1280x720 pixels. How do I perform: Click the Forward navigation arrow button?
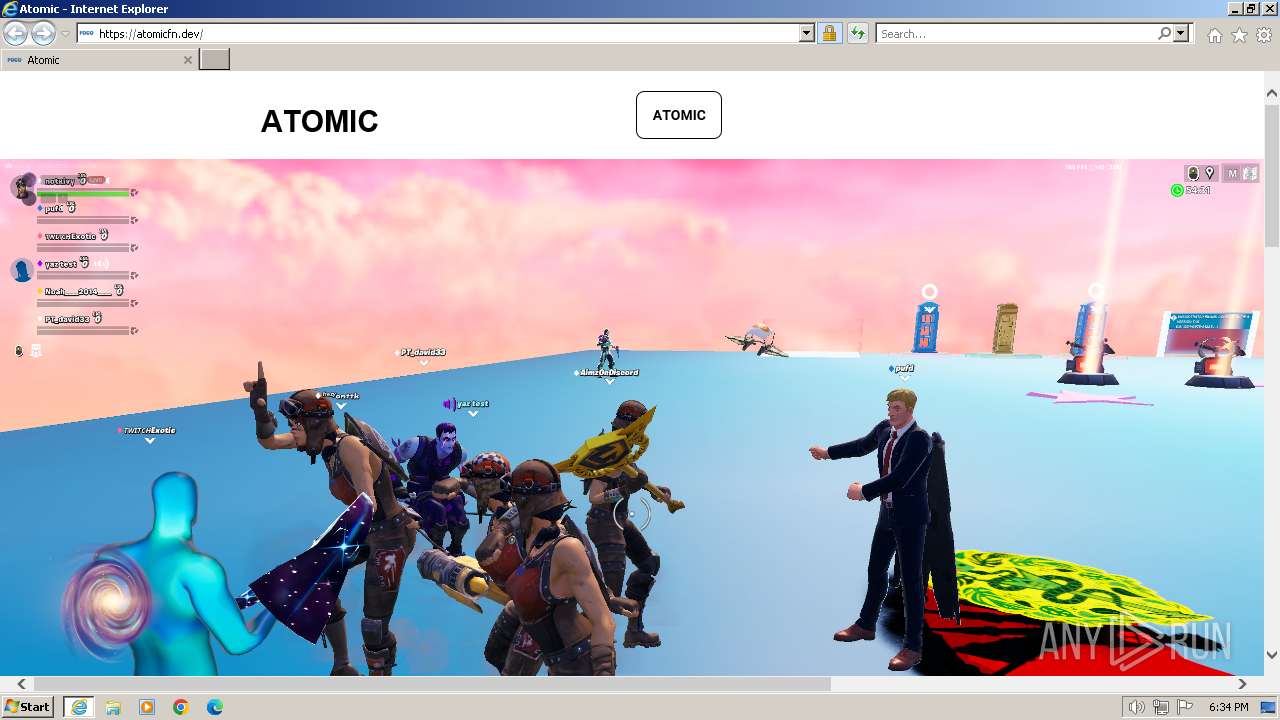point(43,34)
